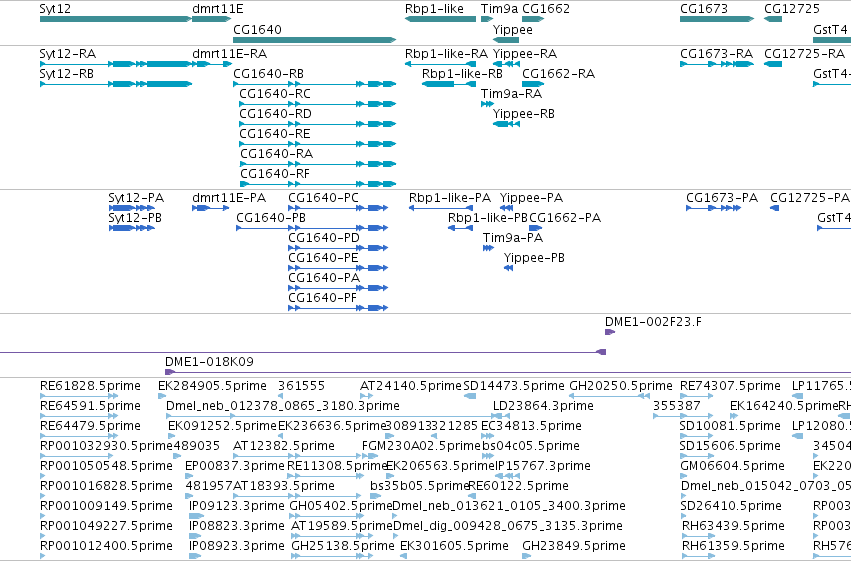851x561 pixels.
Task: Select transcript Yippee-RB
Action: [506, 124]
